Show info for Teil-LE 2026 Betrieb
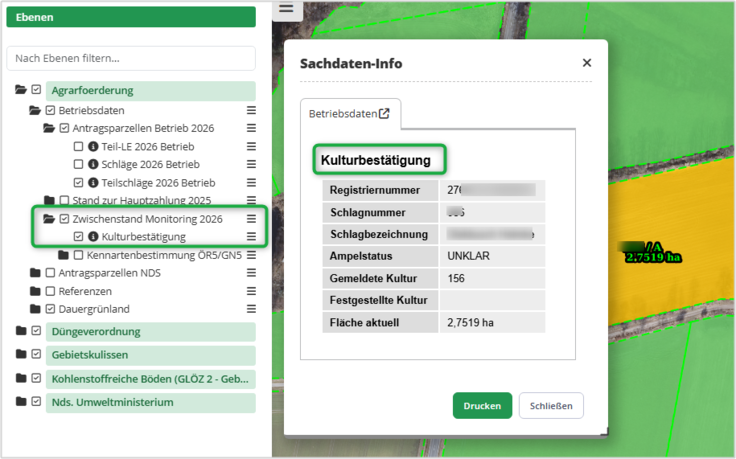The width and height of the screenshot is (736, 459). point(93,146)
